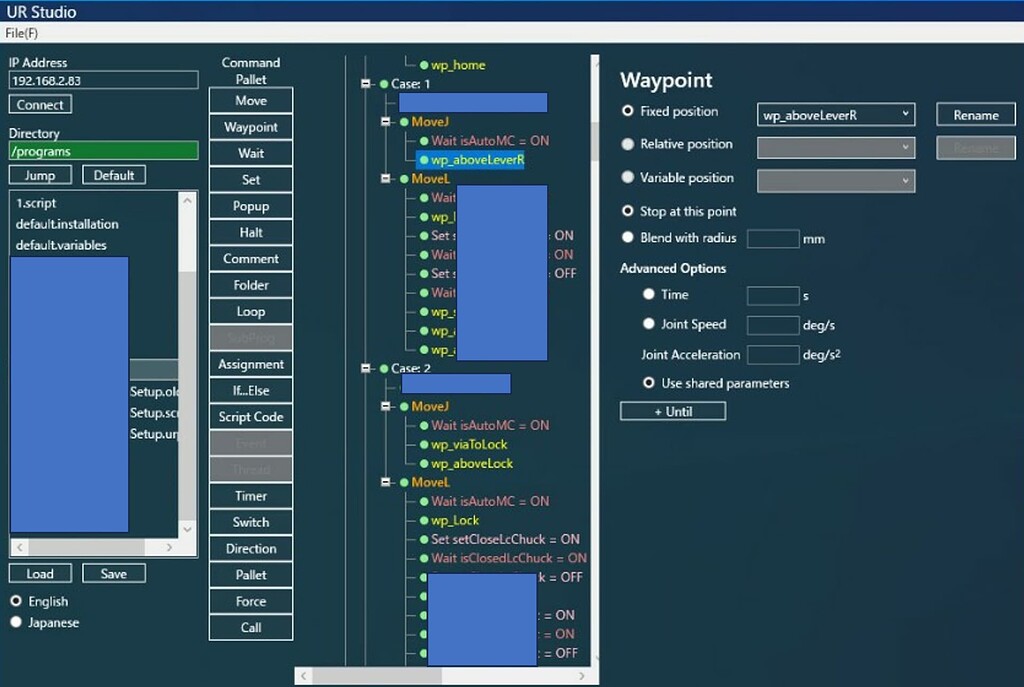The height and width of the screenshot is (687, 1024).
Task: Click the Default directory button
Action: 114,175
